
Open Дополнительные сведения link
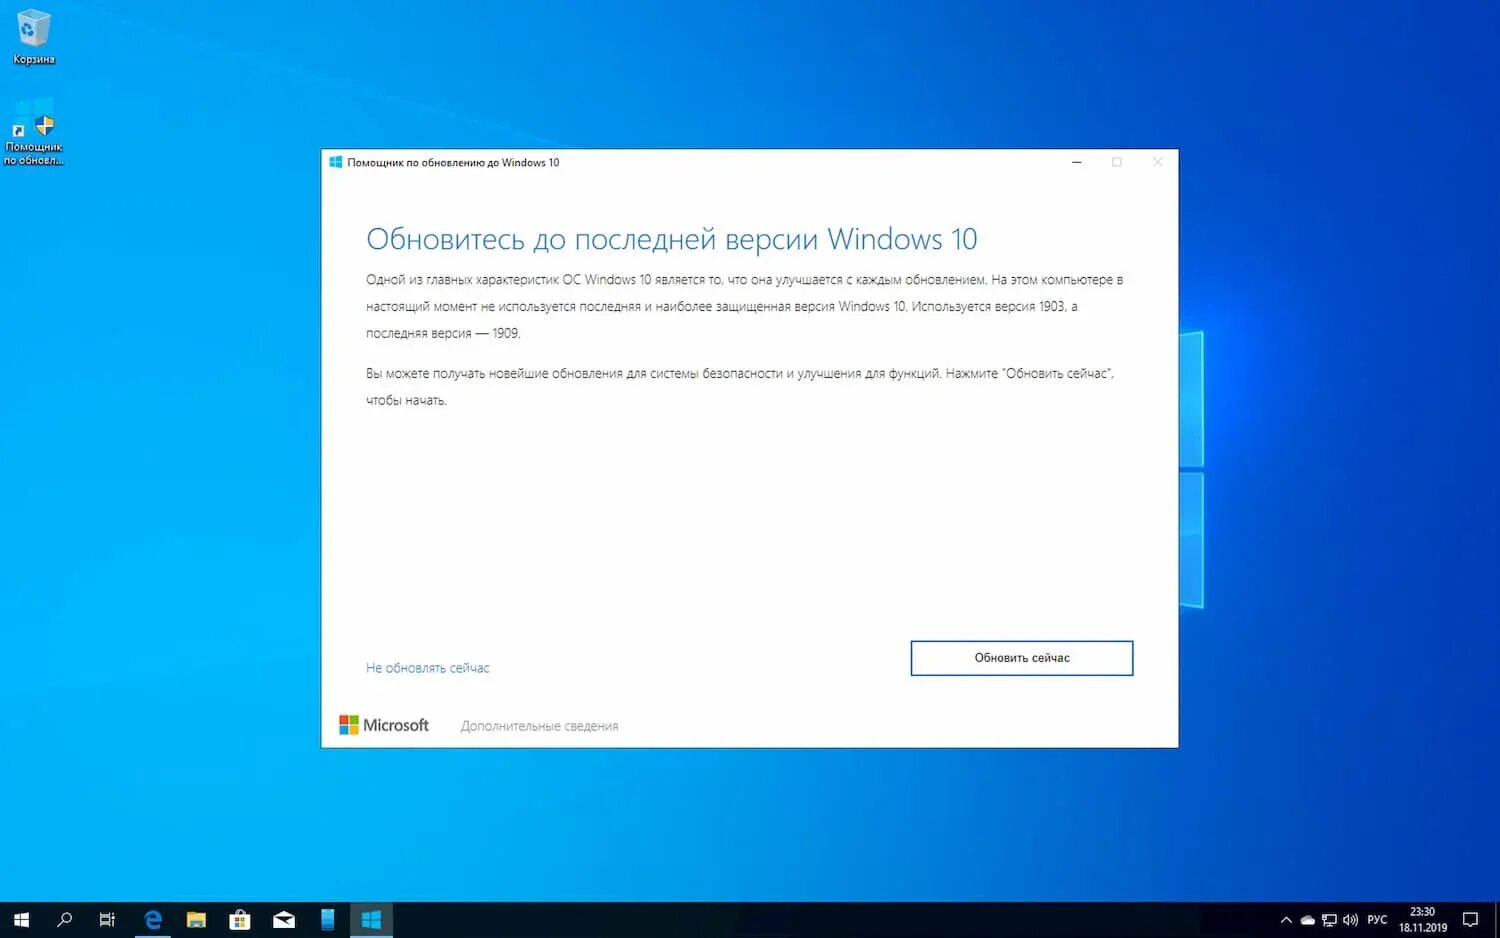pyautogui.click(x=539, y=726)
